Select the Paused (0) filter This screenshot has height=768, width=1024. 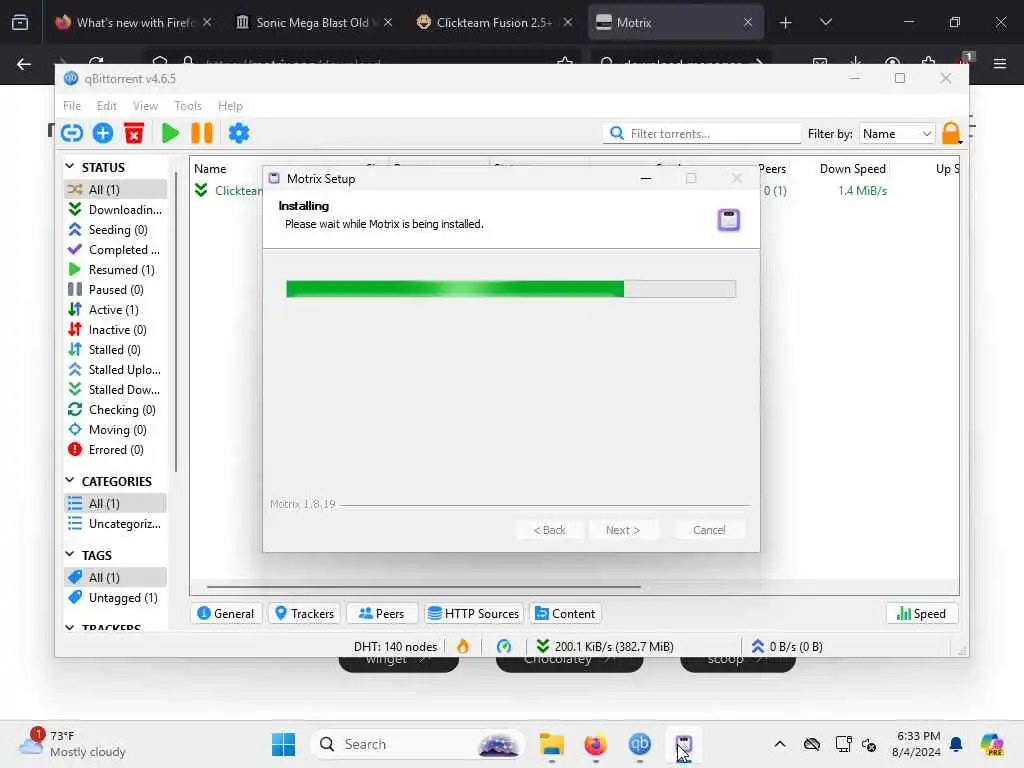tap(116, 290)
